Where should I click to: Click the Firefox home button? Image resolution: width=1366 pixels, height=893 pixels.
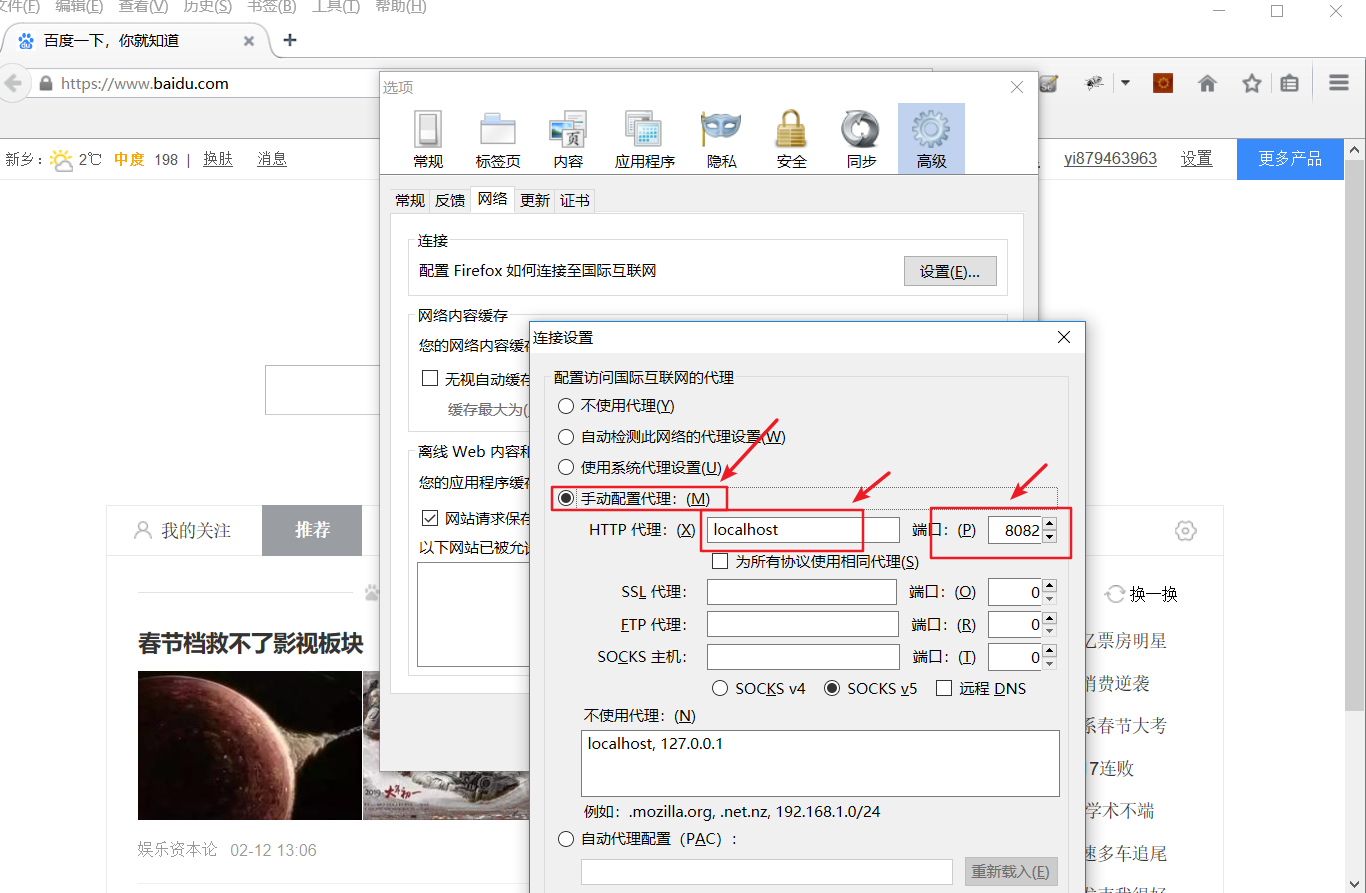point(1207,83)
